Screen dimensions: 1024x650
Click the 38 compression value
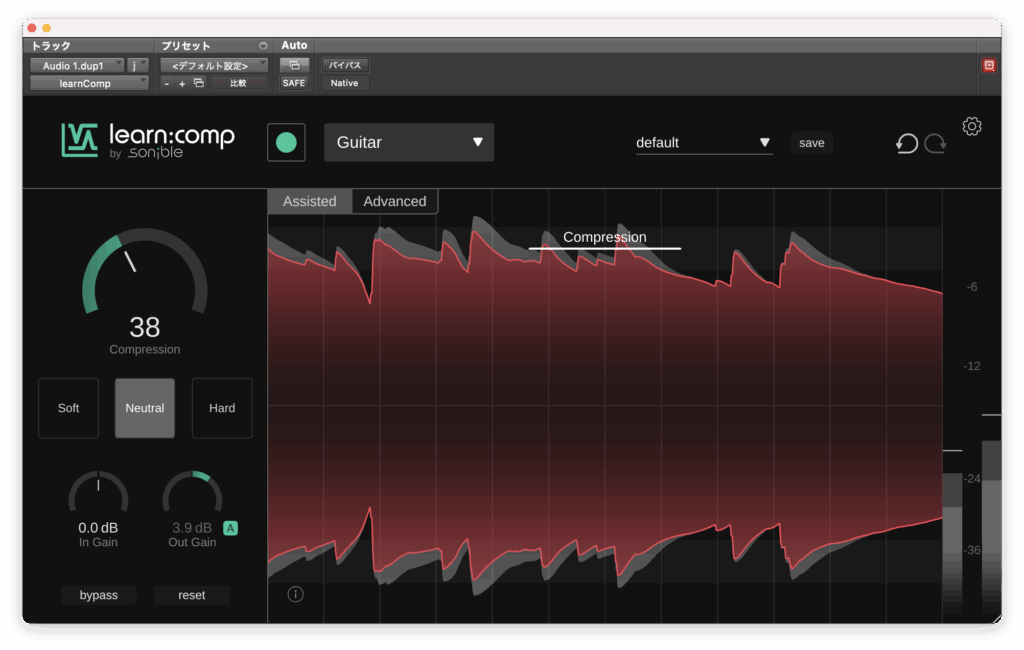coord(145,327)
